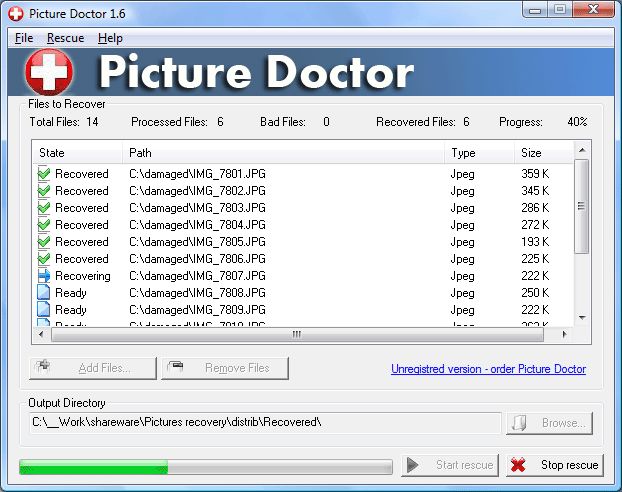622x492 pixels.
Task: Click the Recovering state text
Action: pos(83,276)
